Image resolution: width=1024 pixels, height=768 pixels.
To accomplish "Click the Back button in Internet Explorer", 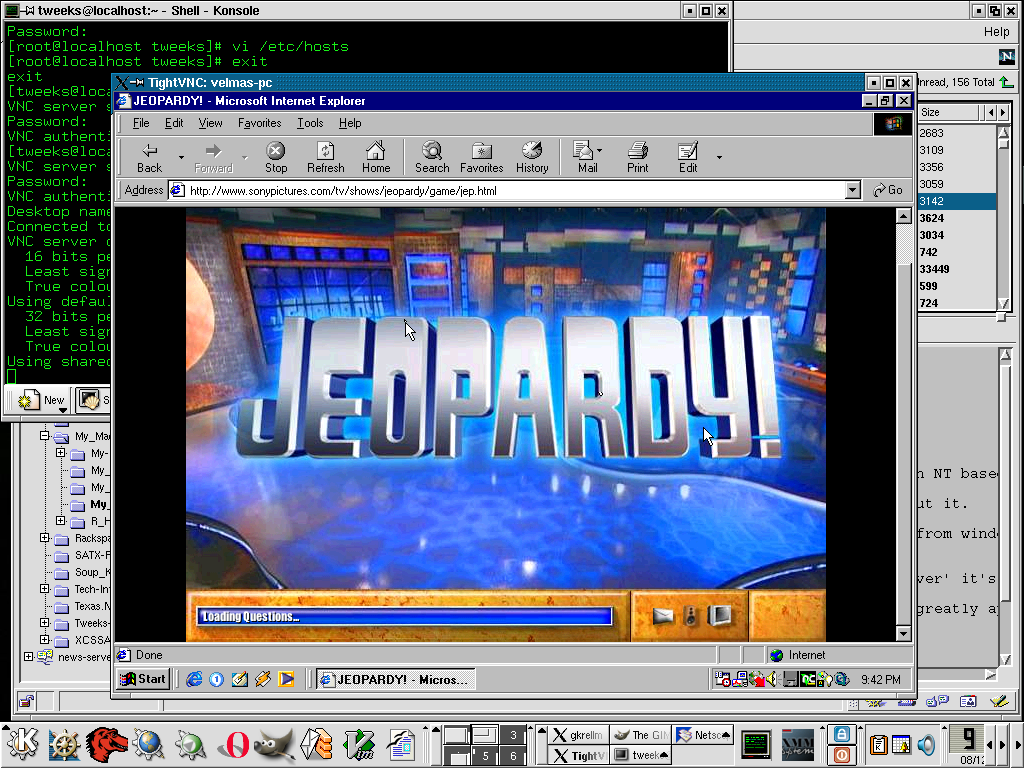I will [150, 157].
